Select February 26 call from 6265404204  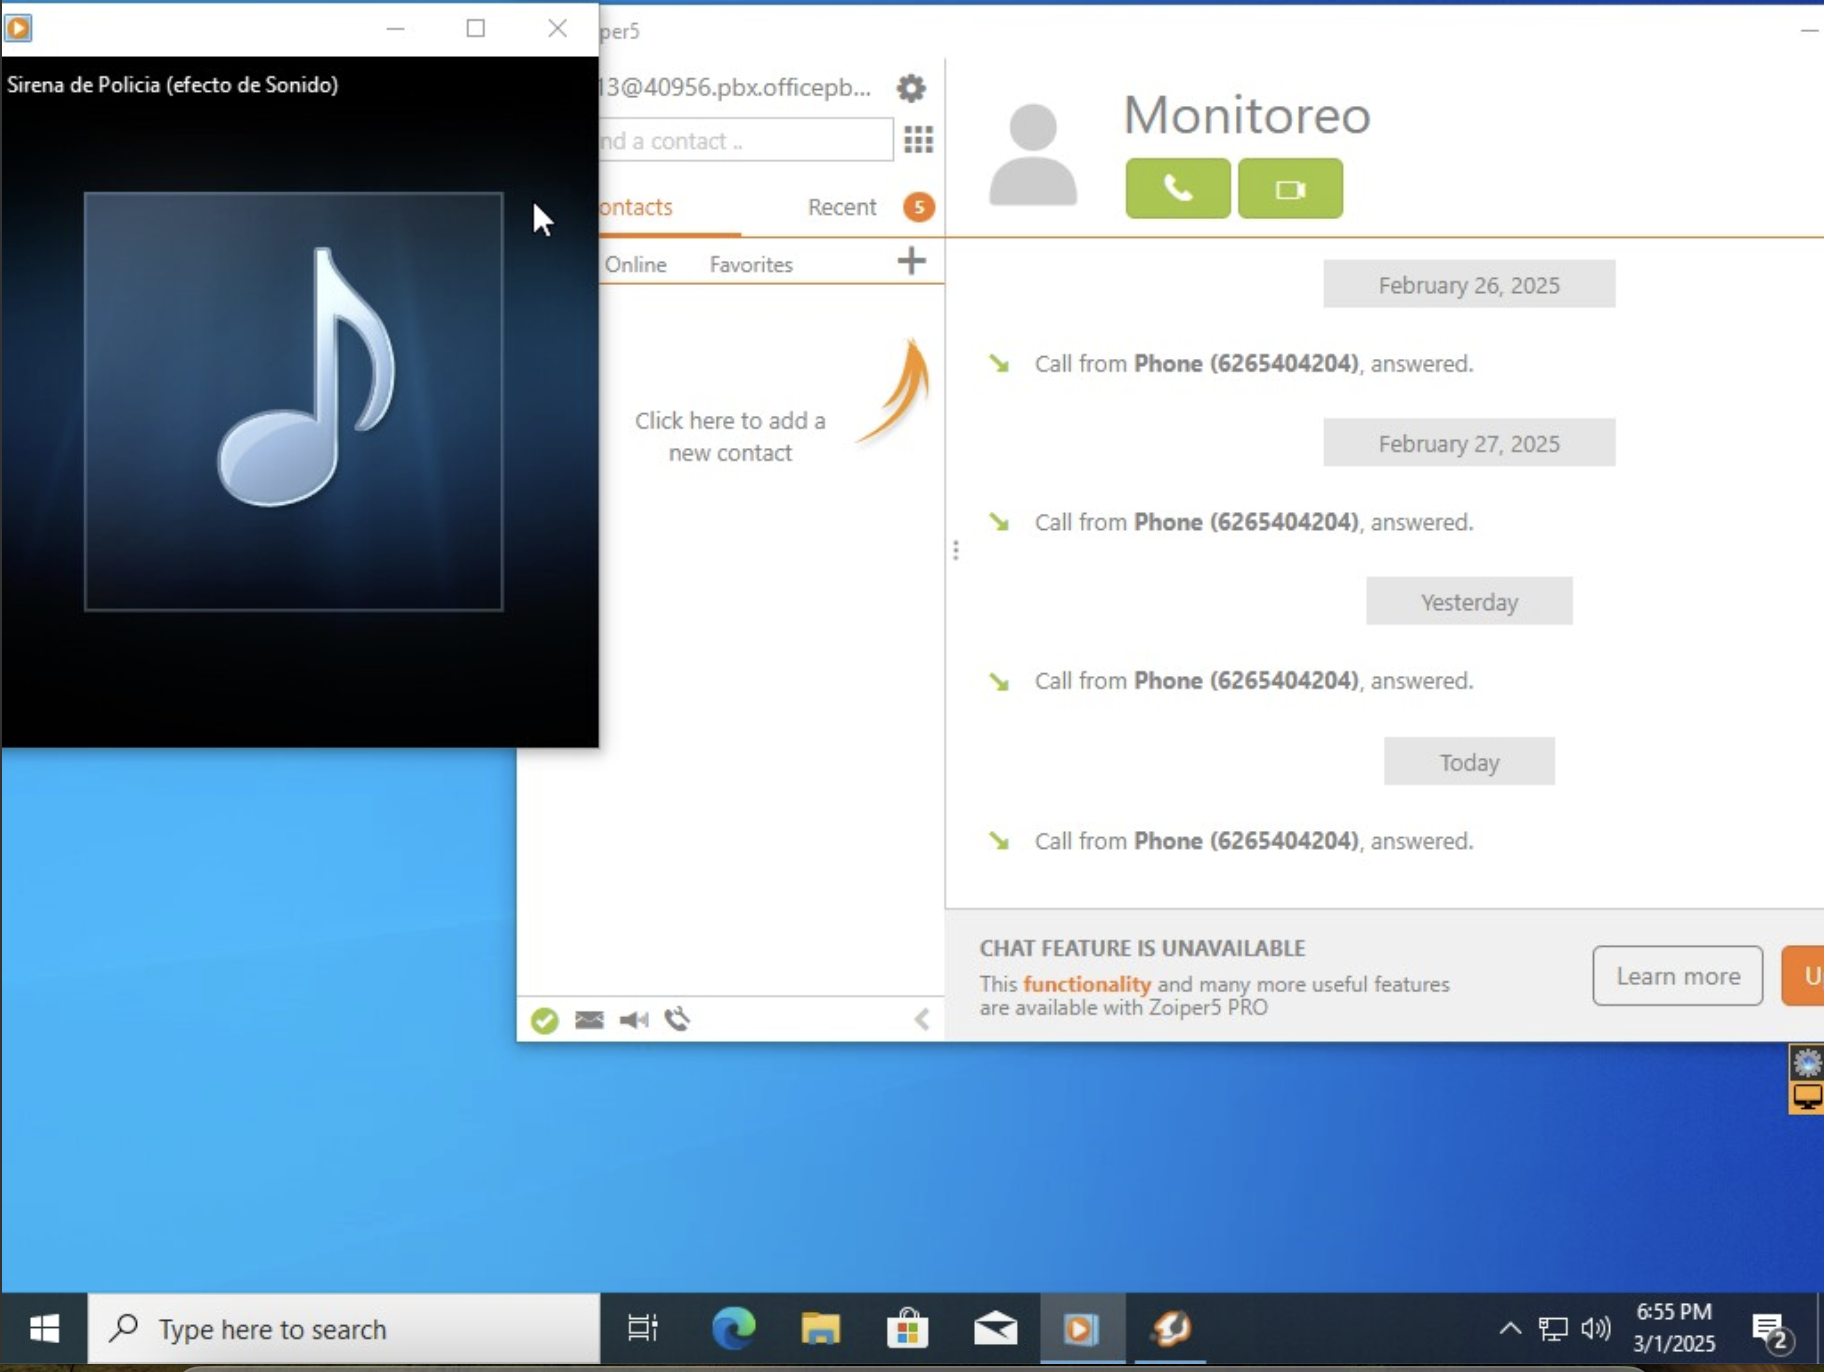tap(1253, 364)
